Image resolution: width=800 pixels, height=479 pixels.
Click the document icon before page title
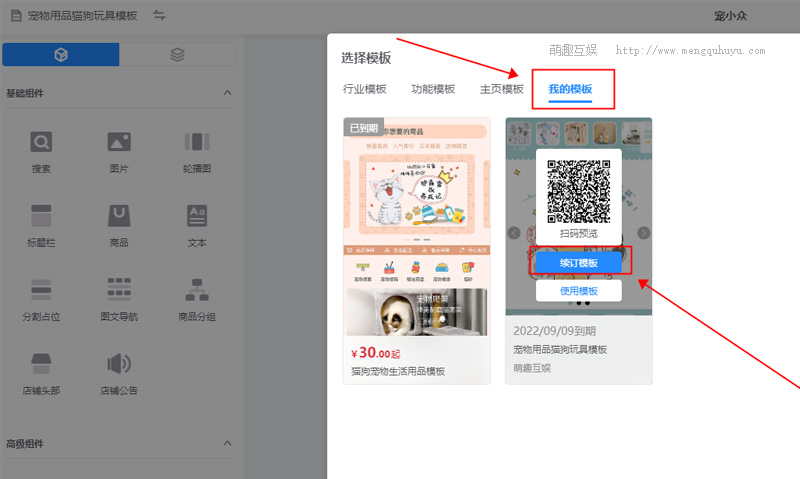point(16,16)
